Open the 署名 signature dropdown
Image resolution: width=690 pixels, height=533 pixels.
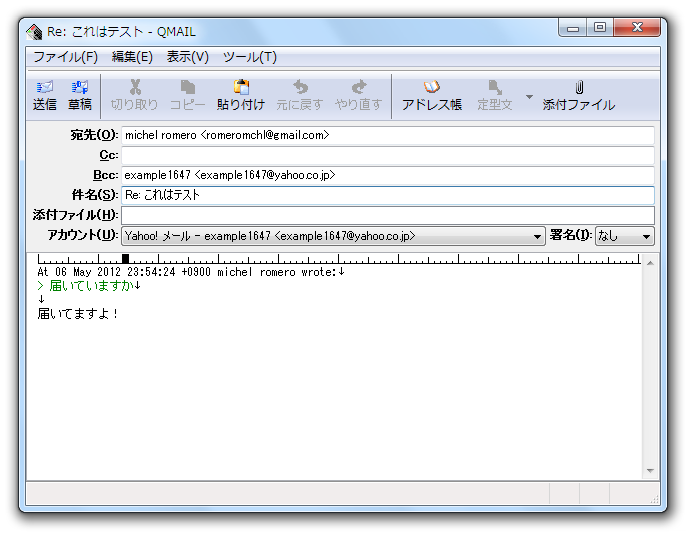[624, 236]
